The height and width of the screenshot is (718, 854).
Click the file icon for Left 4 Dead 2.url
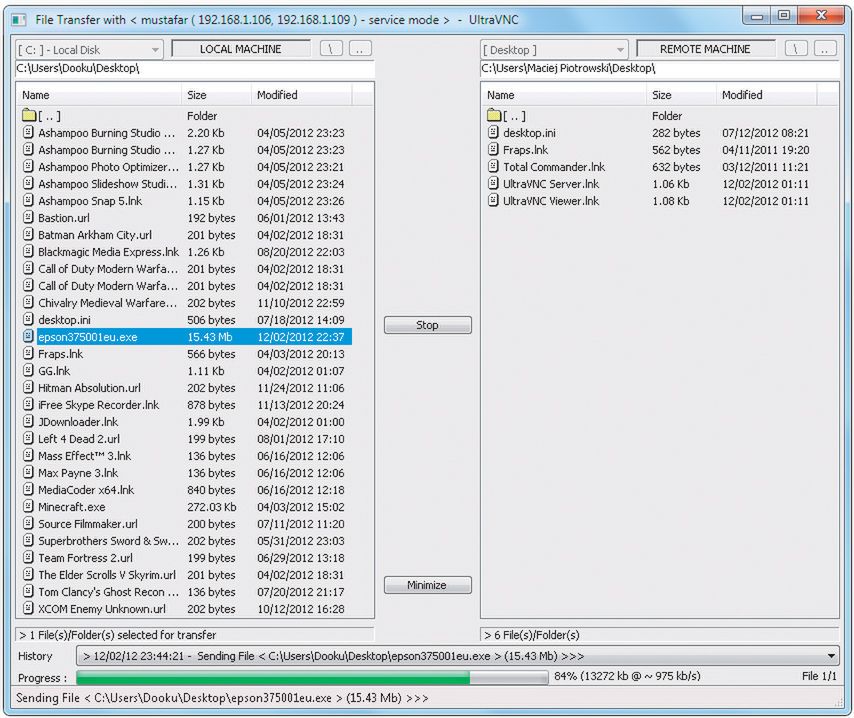pos(28,438)
